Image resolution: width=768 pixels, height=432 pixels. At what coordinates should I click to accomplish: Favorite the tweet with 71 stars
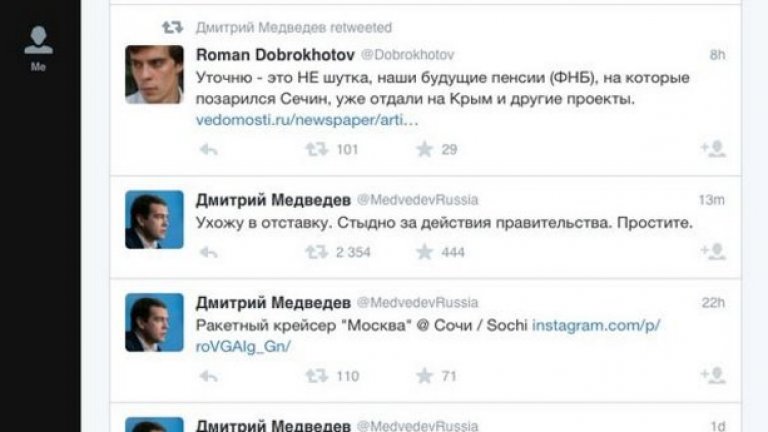[x=424, y=376]
